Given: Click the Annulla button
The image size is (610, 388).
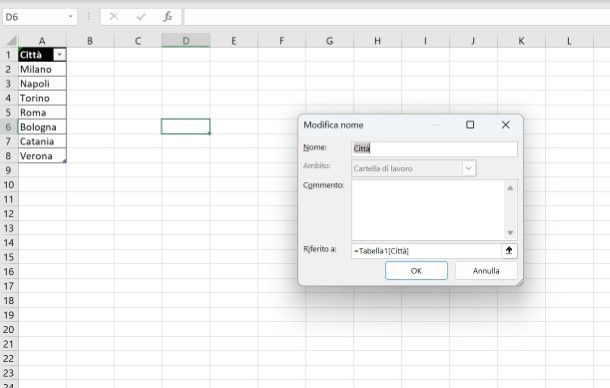Looking at the screenshot, I should 486,270.
